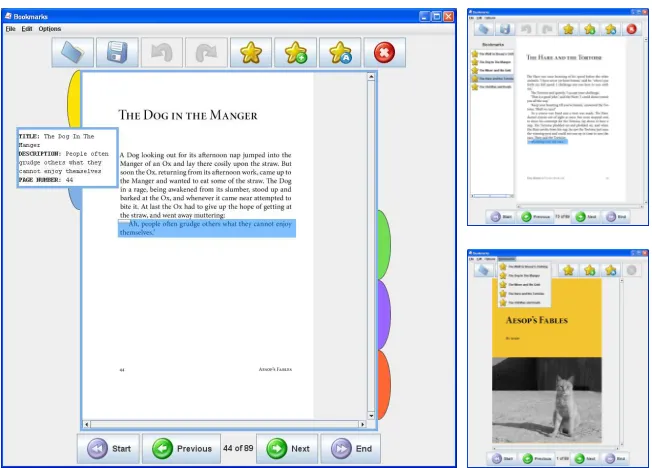Select the green bookmark tab on the right
This screenshot has width=652, height=468.
click(384, 245)
